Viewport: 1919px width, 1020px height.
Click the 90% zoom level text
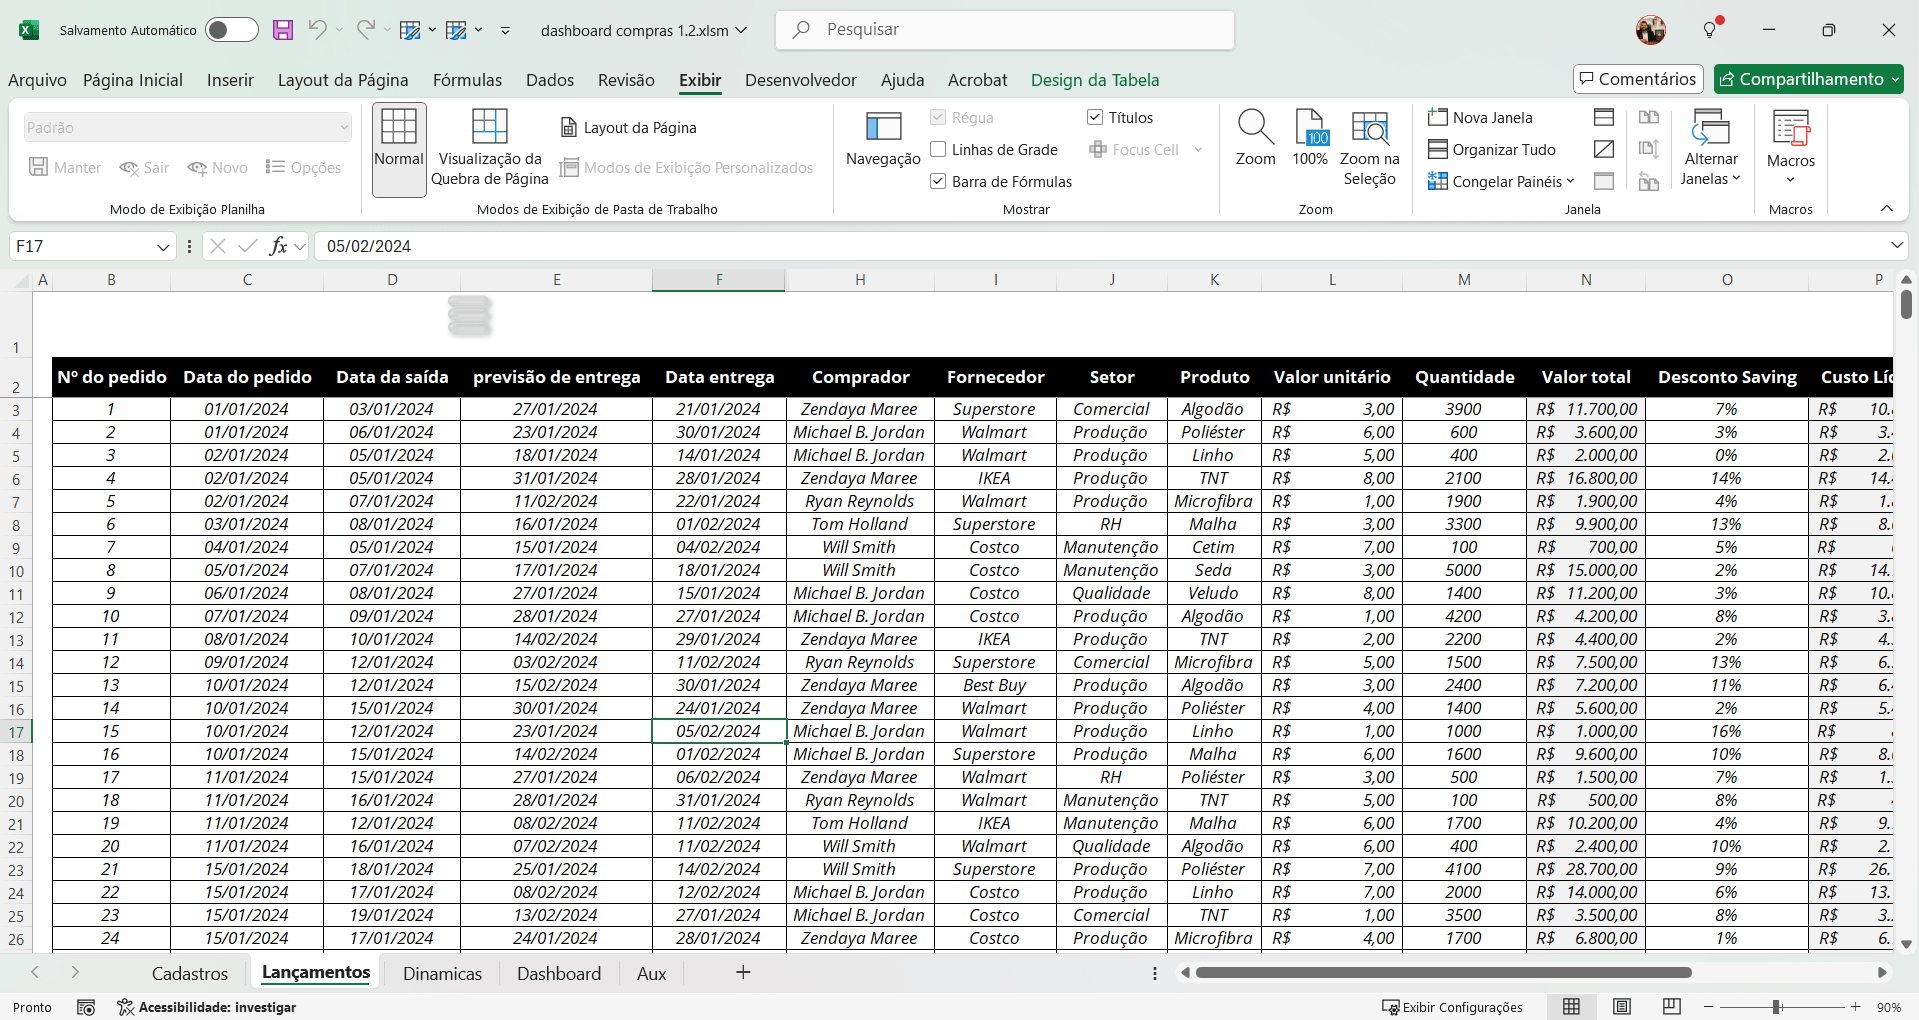click(1889, 1007)
